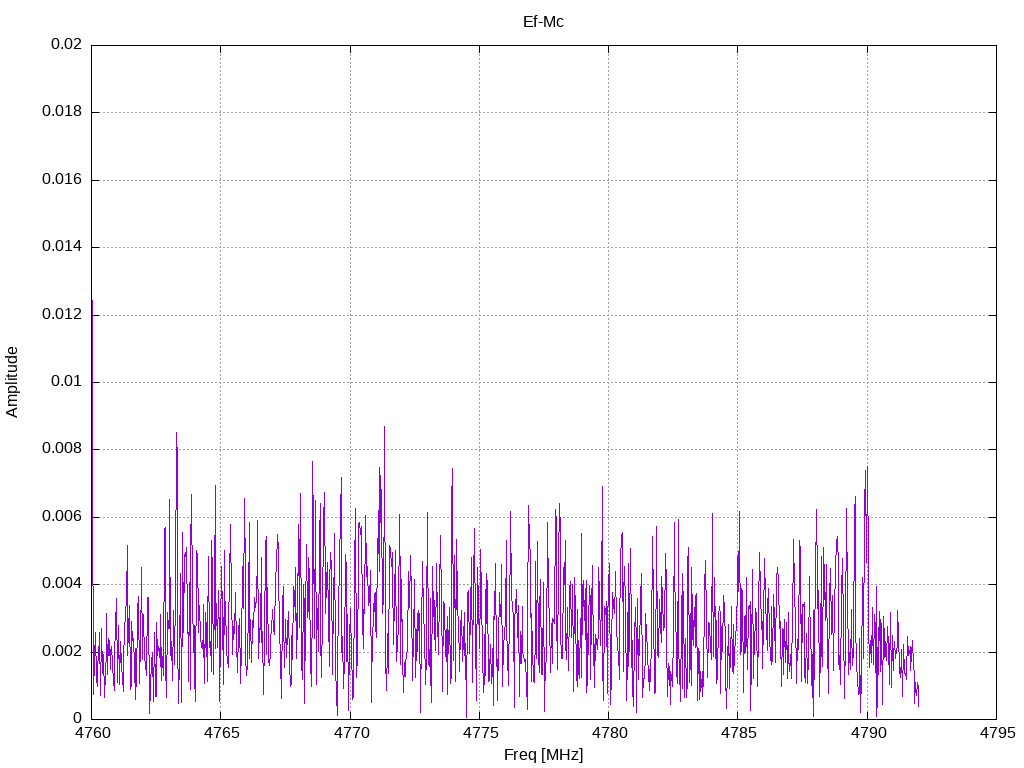Select the 0.002 y-axis tick label
The height and width of the screenshot is (768, 1024).
[x=62, y=651]
